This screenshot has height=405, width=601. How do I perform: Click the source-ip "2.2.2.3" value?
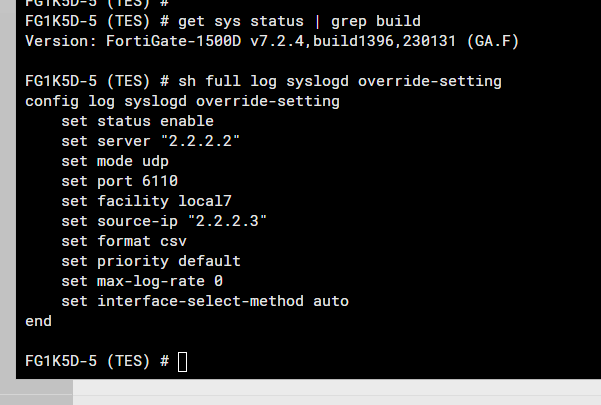click(232, 221)
